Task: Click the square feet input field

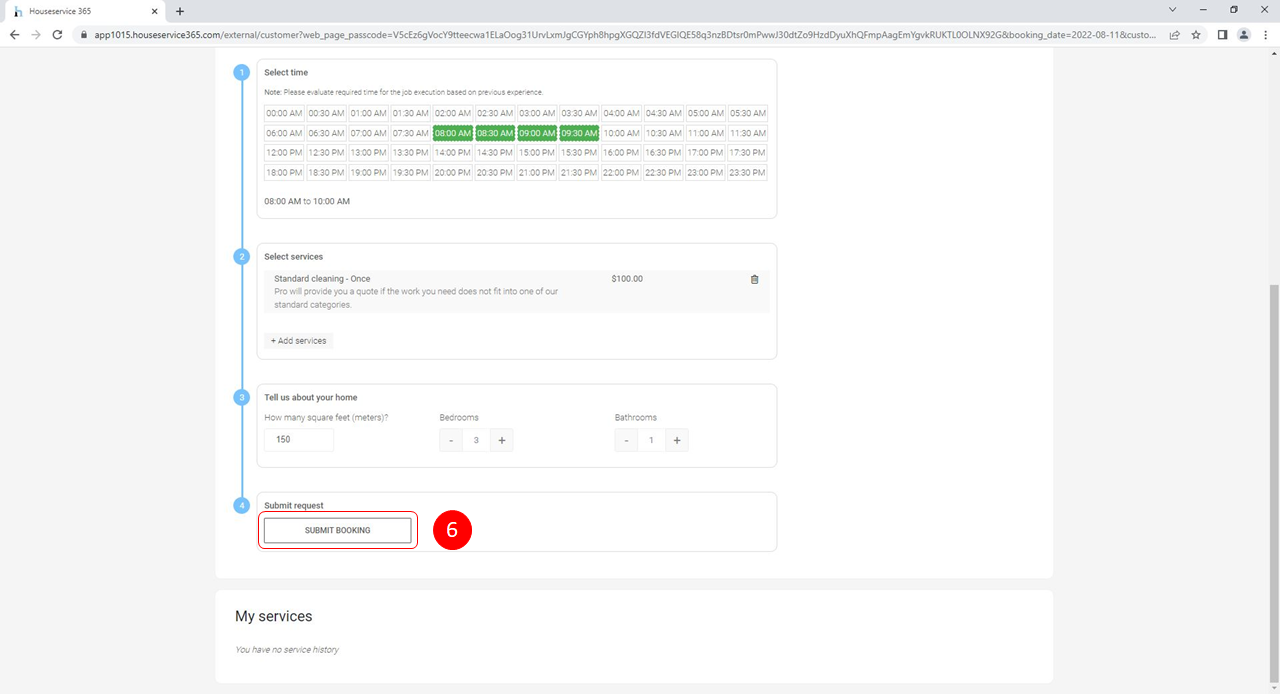Action: (298, 439)
